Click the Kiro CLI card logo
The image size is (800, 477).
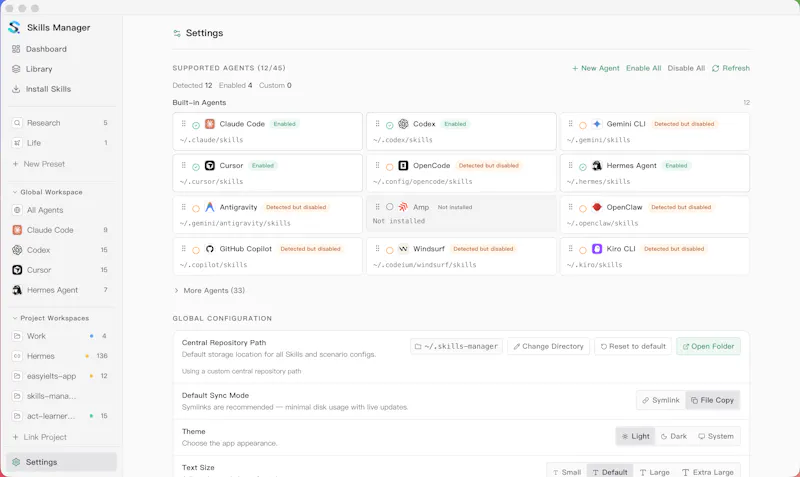597,249
